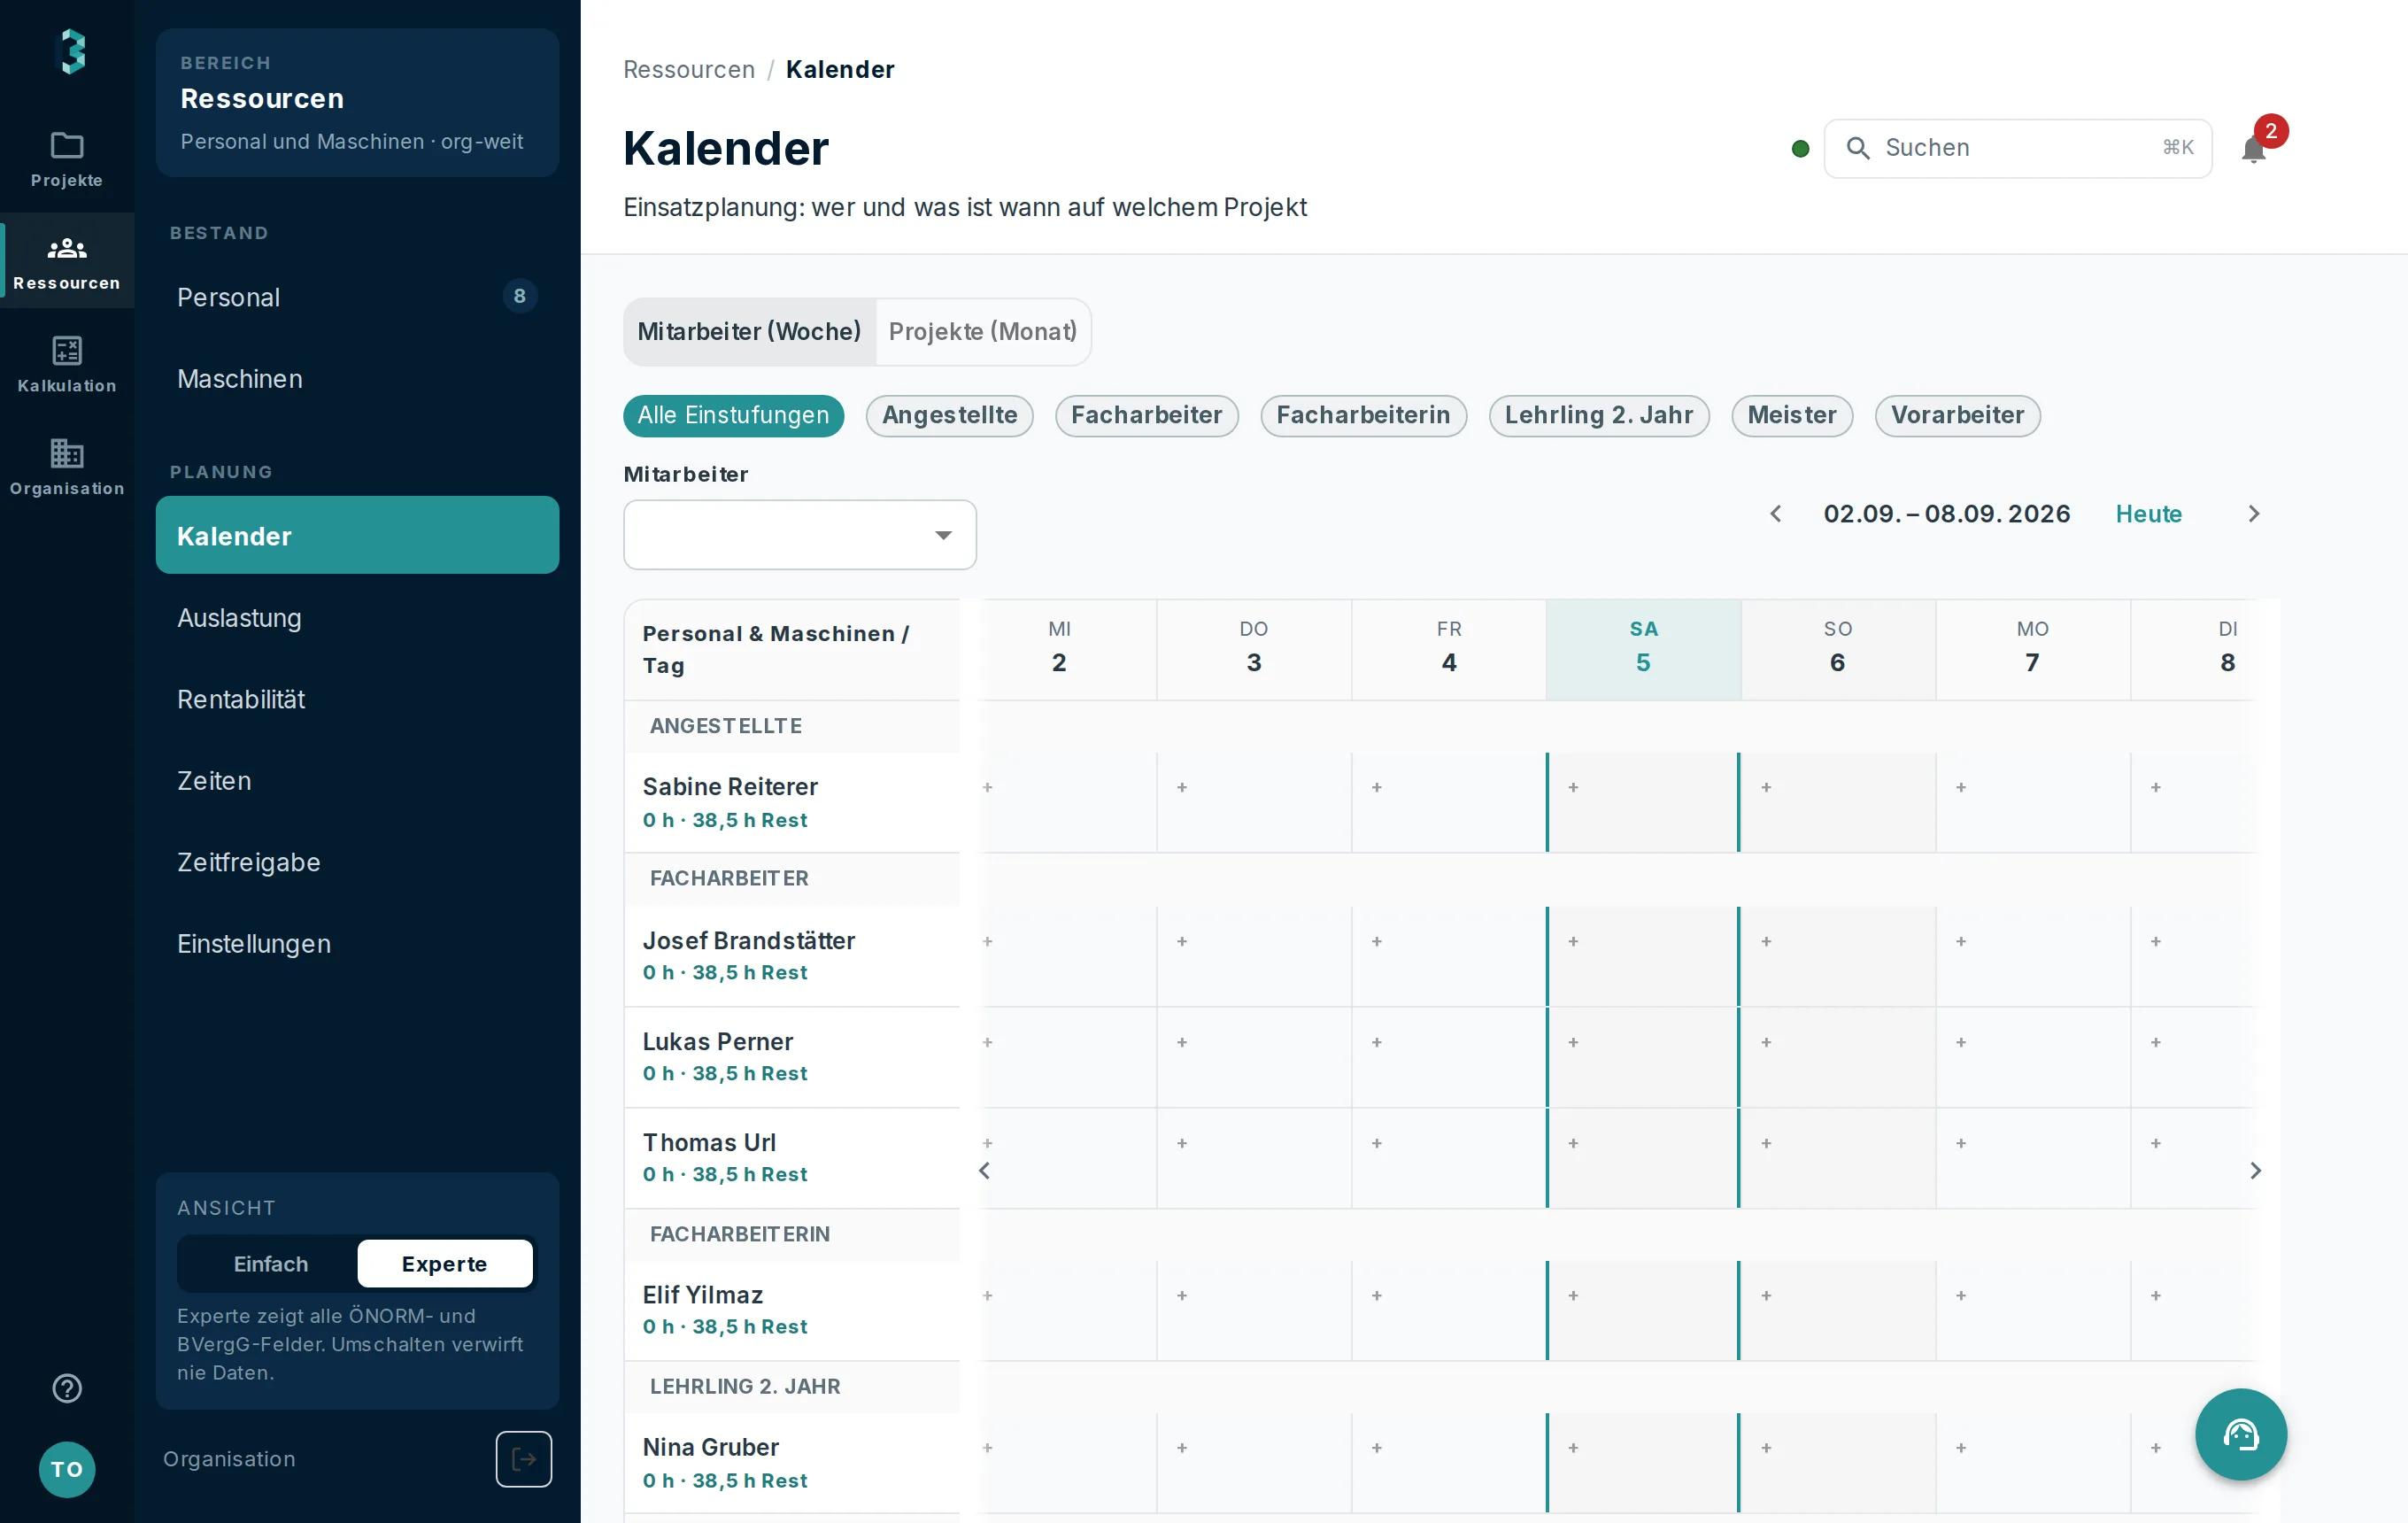This screenshot has height=1523, width=2408.
Task: Switch to Mitarbeiter (Woche) tab
Action: pos(749,332)
